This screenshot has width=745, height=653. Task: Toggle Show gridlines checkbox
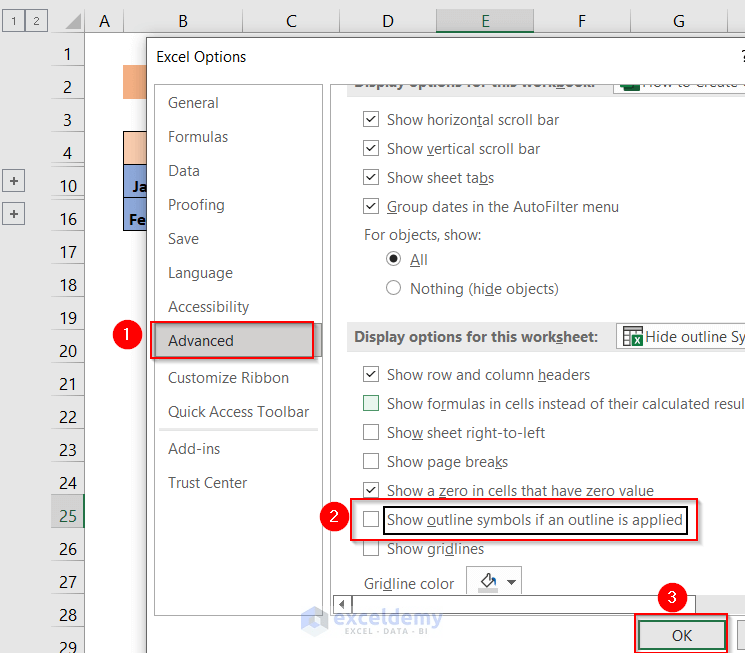coord(371,548)
